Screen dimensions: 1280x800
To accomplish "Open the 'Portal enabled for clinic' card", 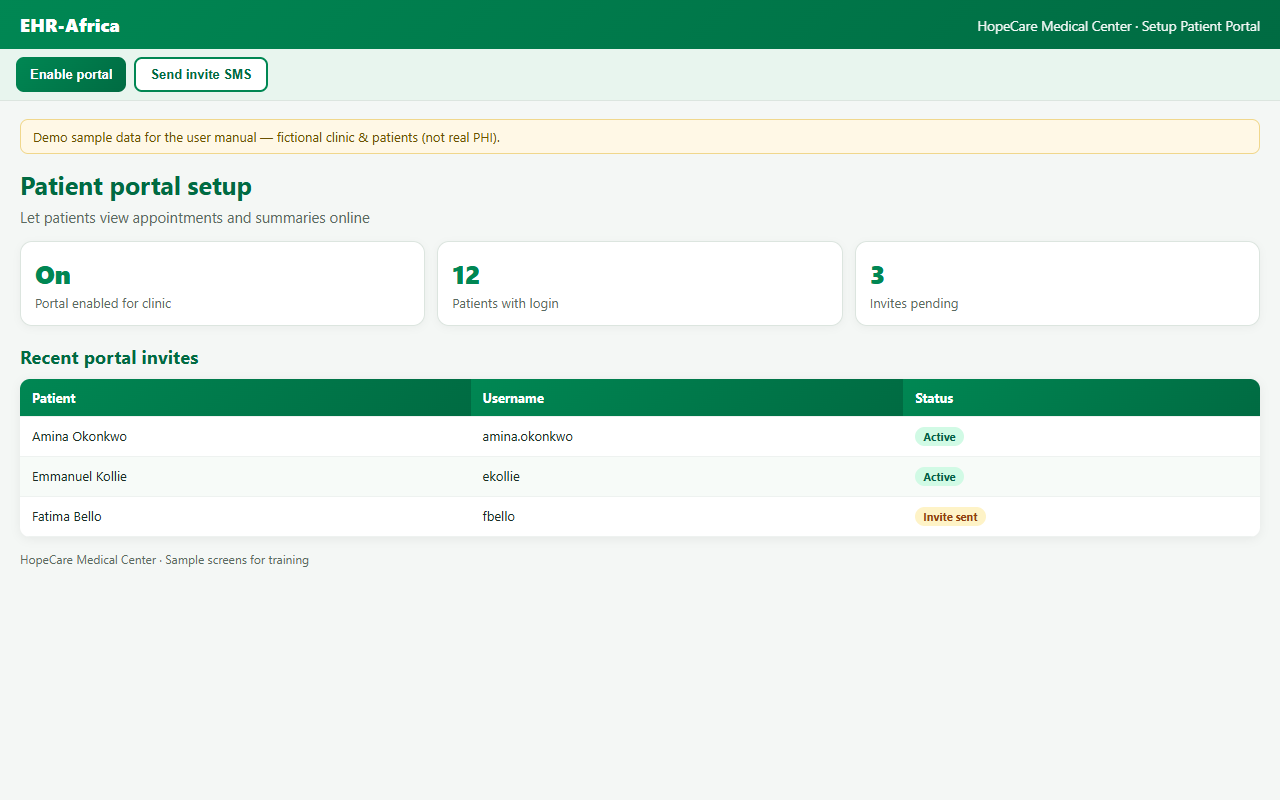I will [222, 283].
